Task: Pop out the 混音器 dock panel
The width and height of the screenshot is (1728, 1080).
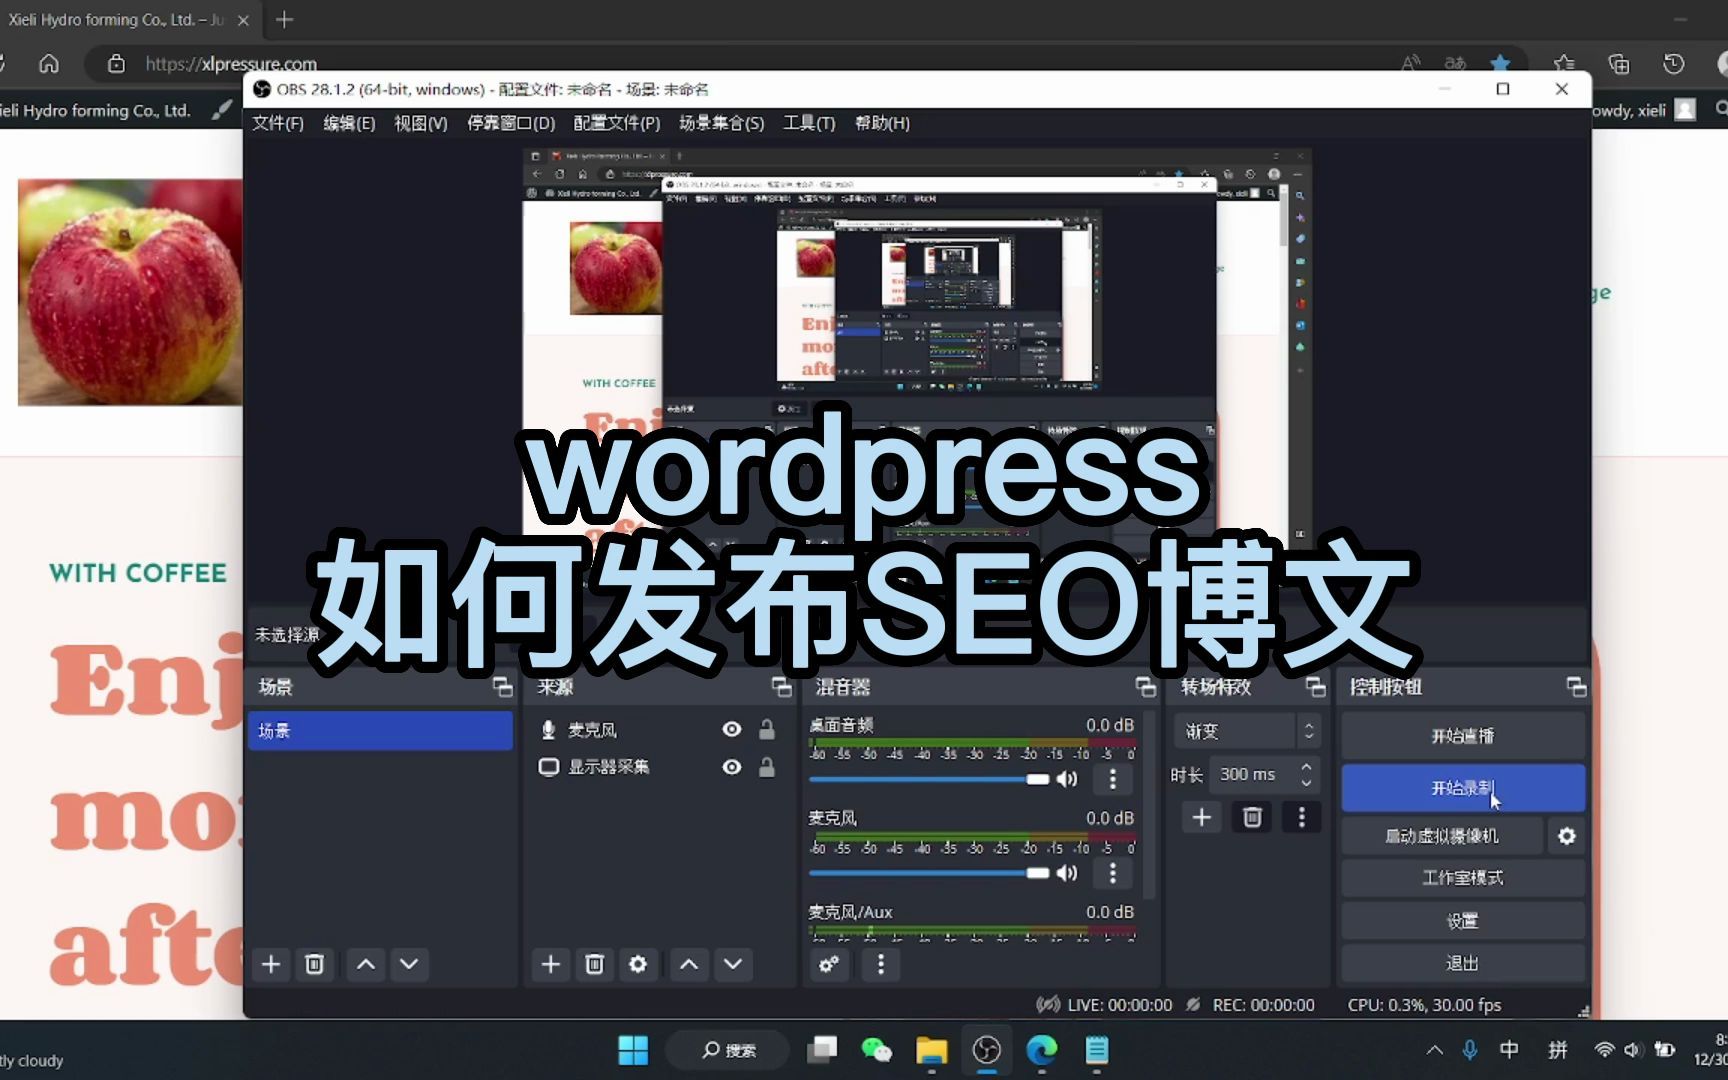Action: [1146, 687]
